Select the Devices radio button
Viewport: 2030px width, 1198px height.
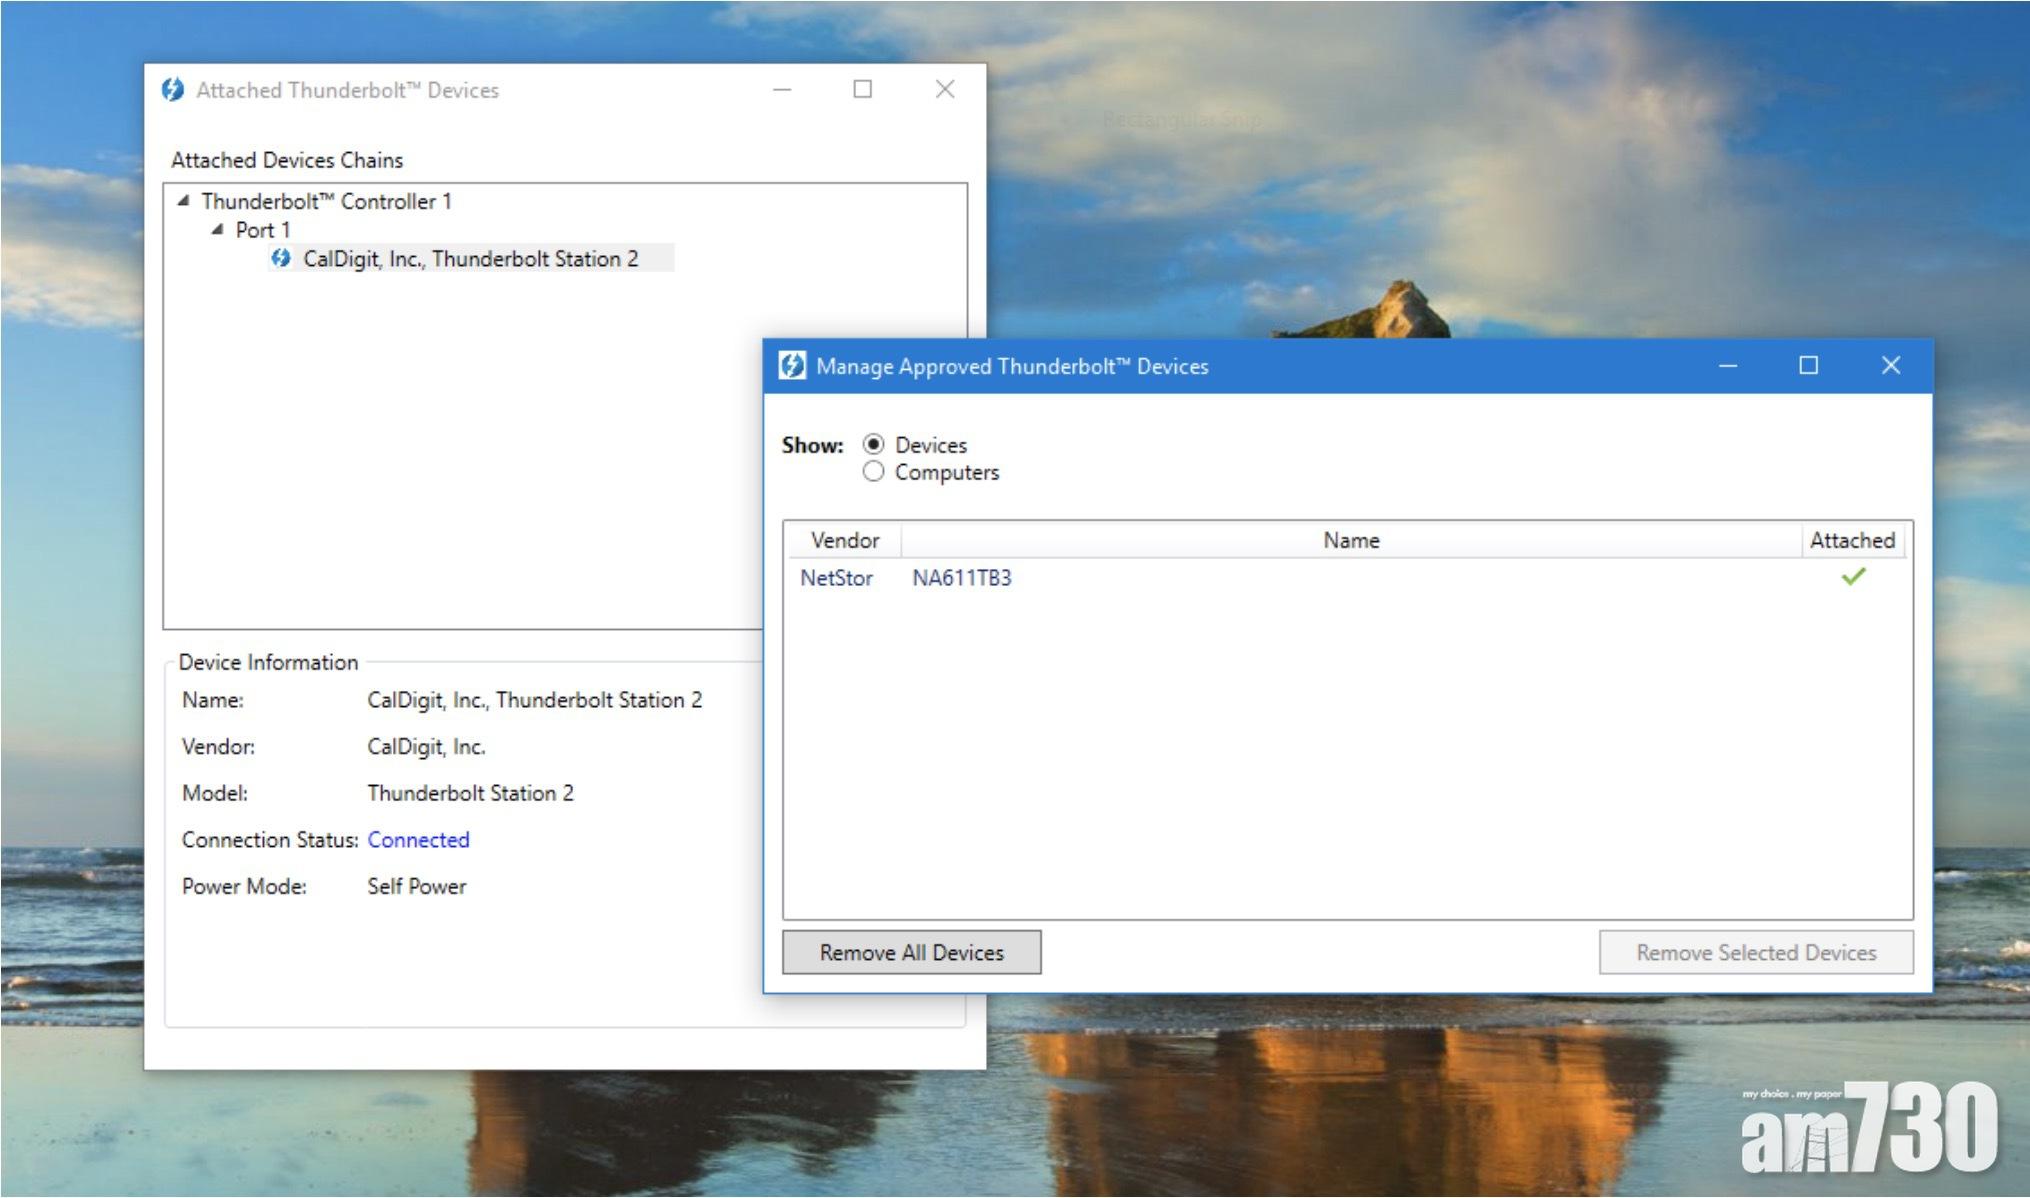point(873,444)
